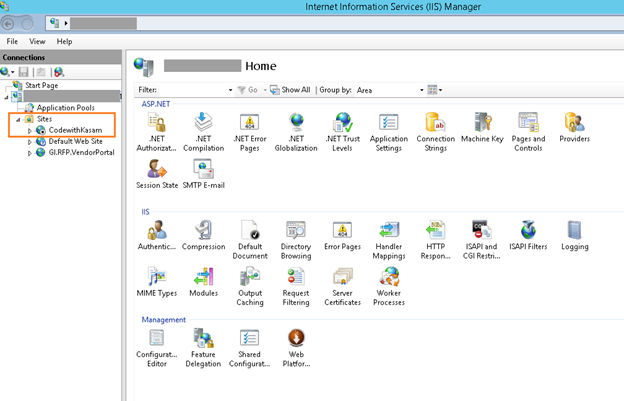Open .NET Authorization Rules feature

[156, 132]
